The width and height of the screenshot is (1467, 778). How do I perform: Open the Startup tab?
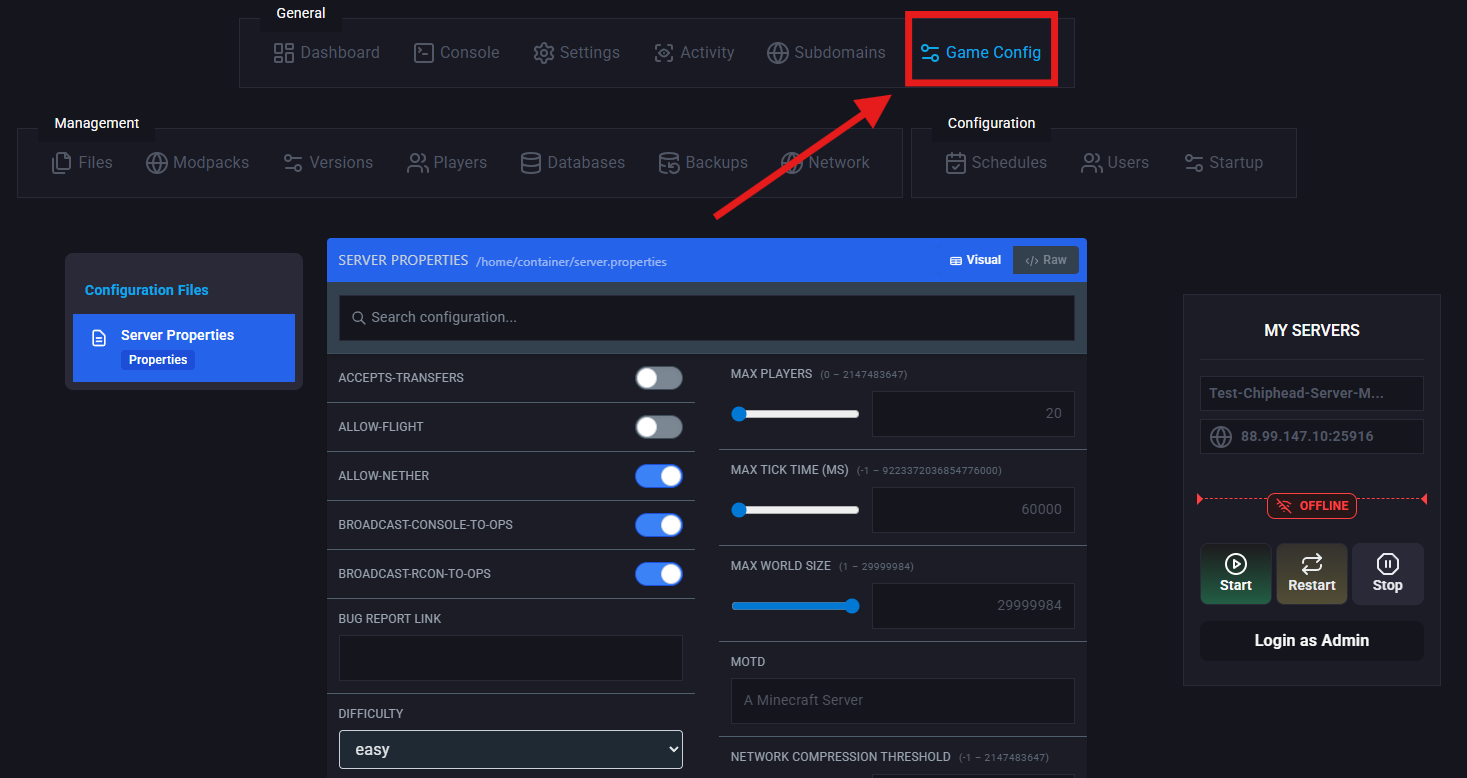point(1223,163)
